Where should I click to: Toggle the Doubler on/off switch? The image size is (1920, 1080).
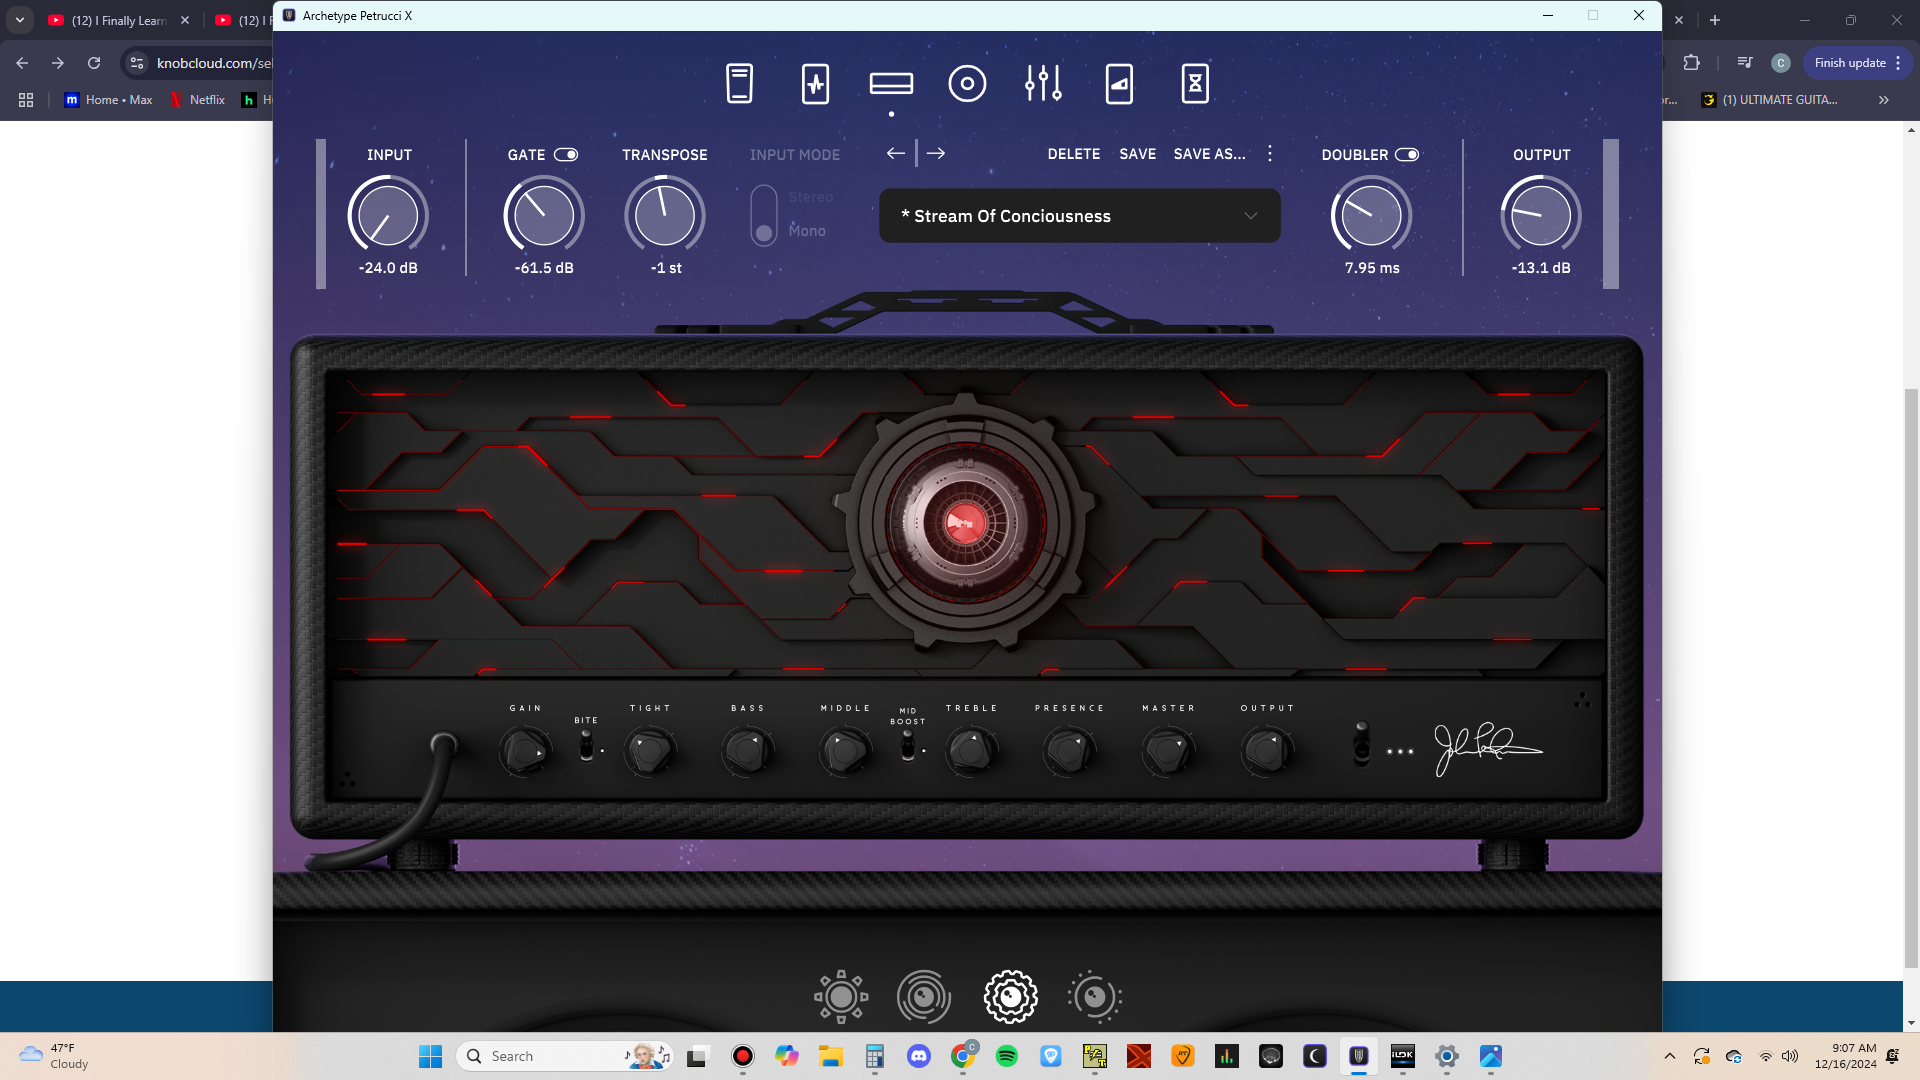pos(1407,154)
